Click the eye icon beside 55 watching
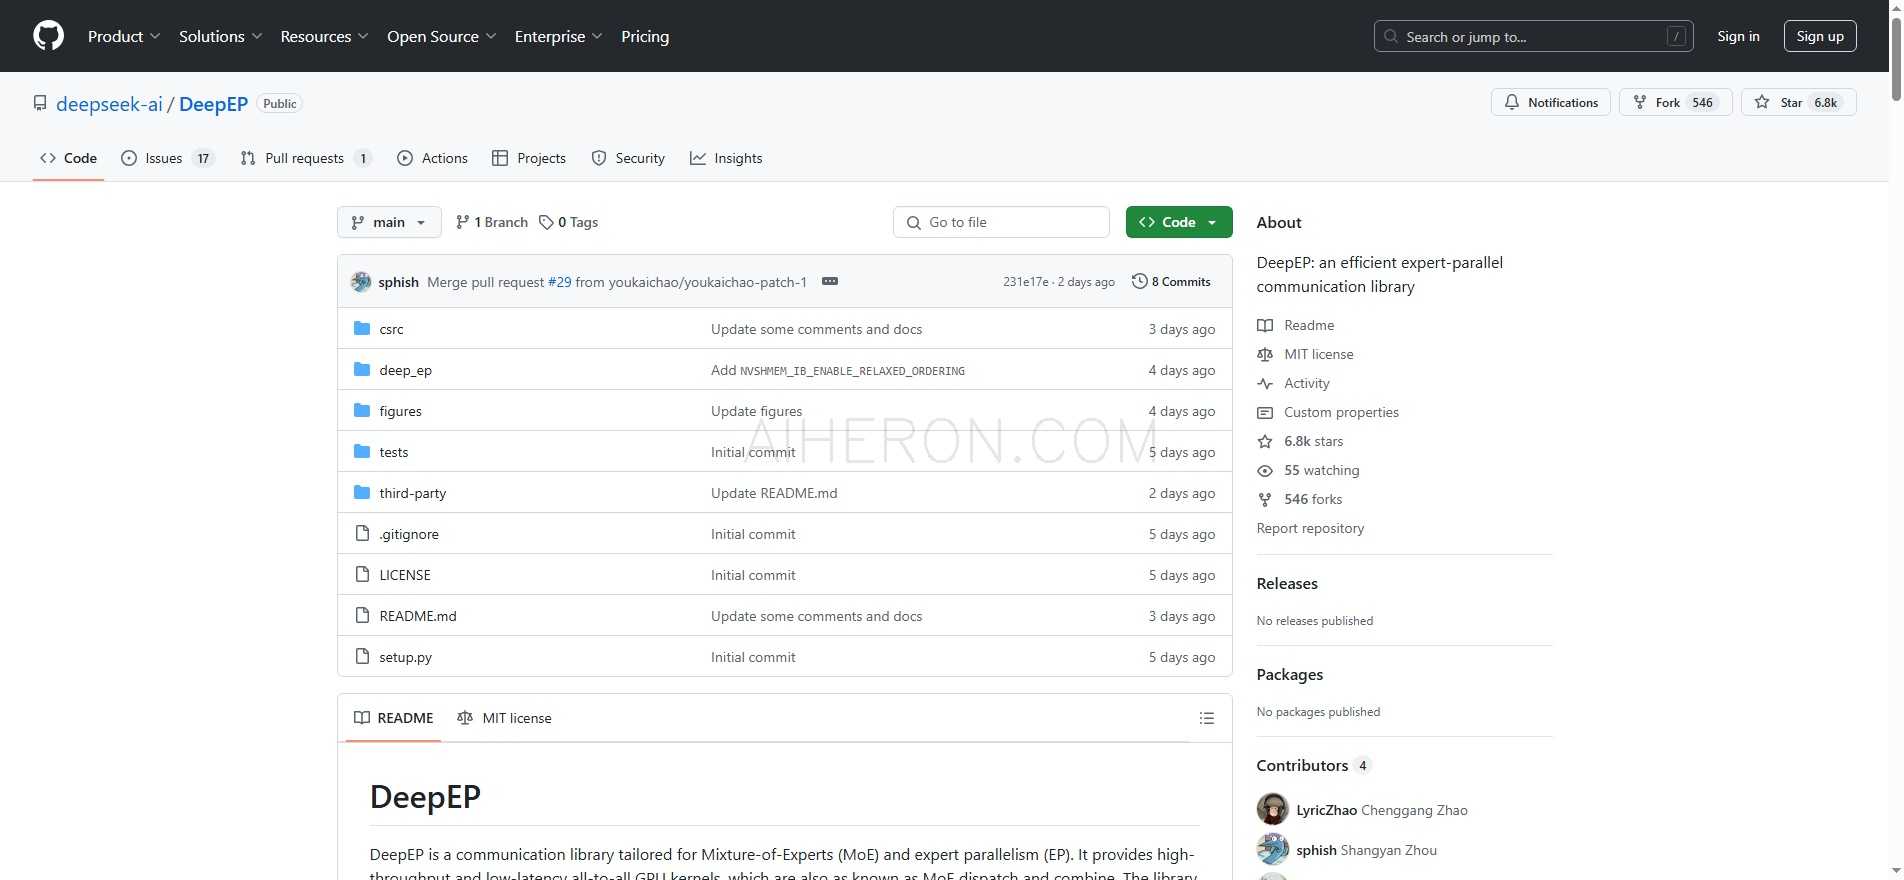1904x880 pixels. pos(1265,471)
